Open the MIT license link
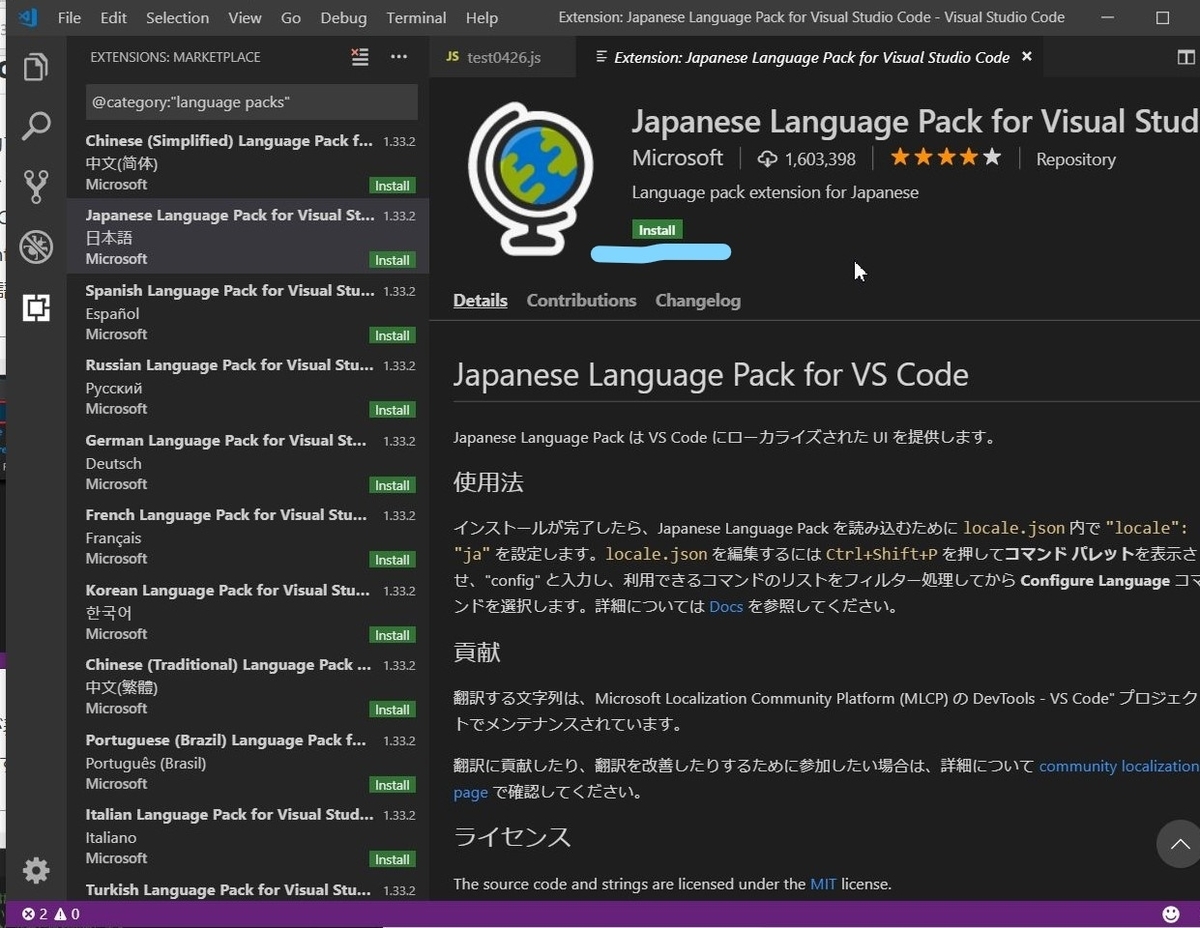Screen dimensions: 1200x928 tap(823, 884)
